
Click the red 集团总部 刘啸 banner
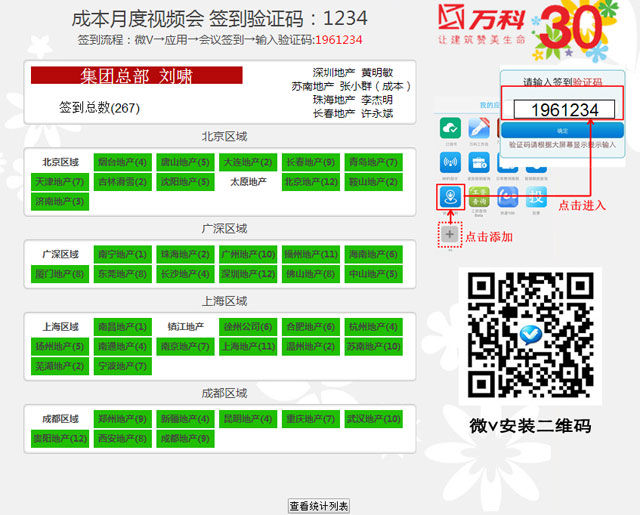[x=136, y=76]
